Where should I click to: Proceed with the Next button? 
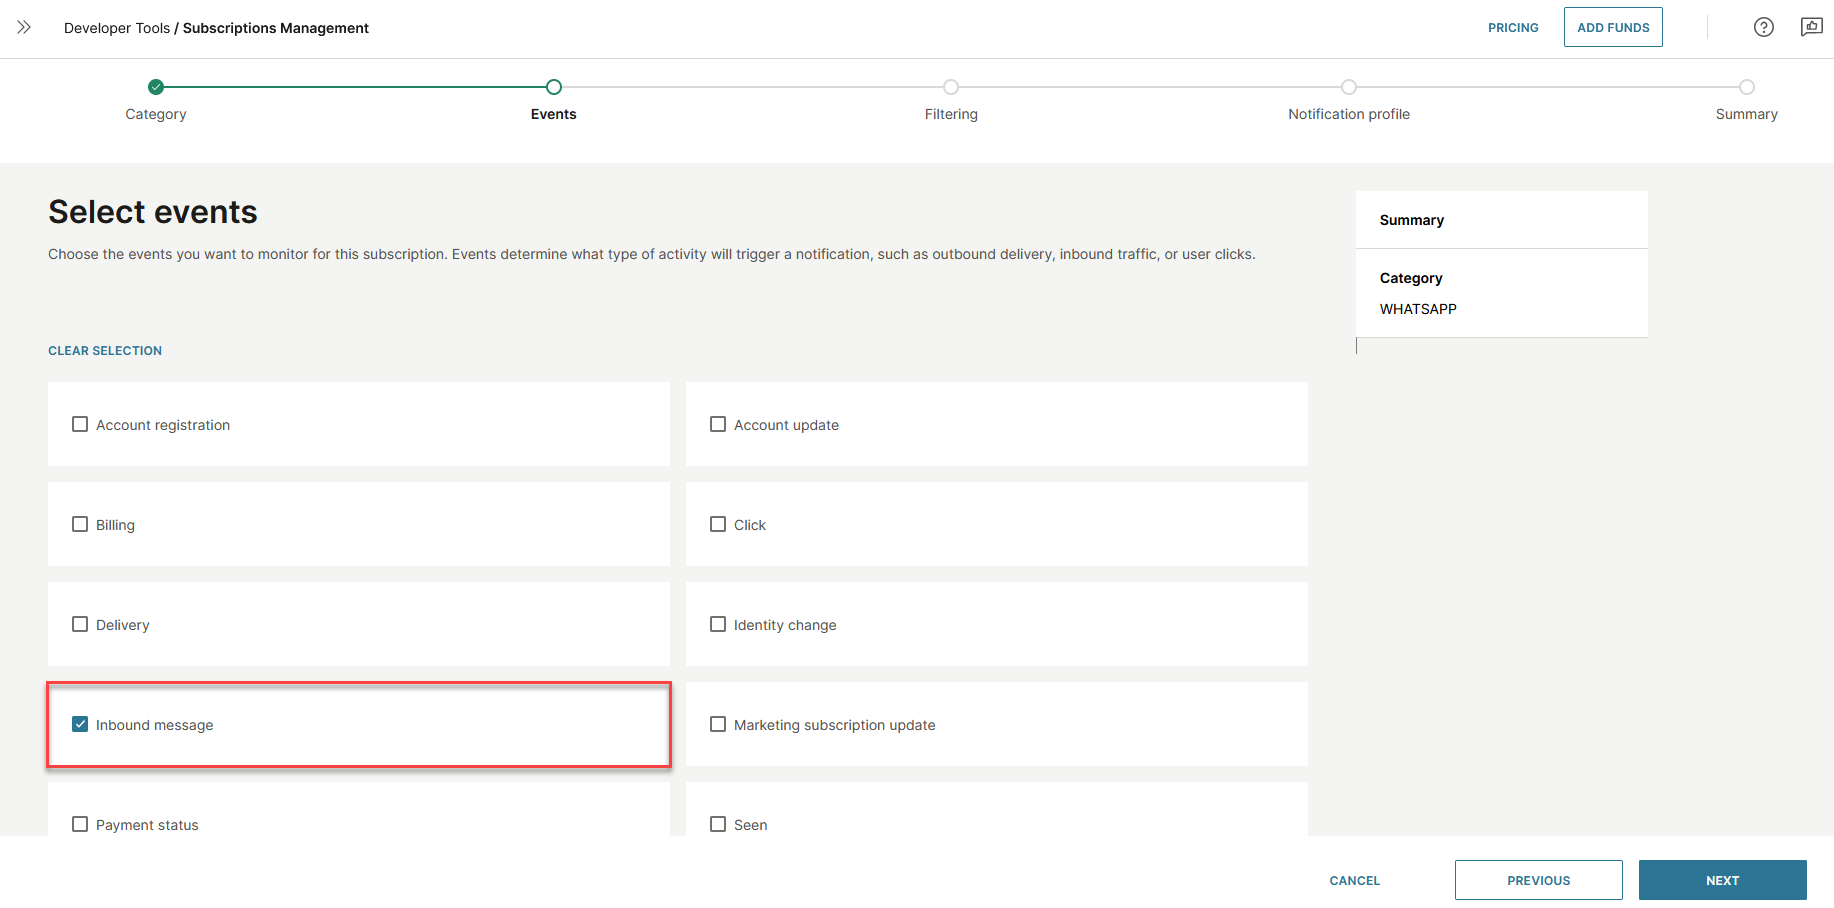pyautogui.click(x=1721, y=880)
